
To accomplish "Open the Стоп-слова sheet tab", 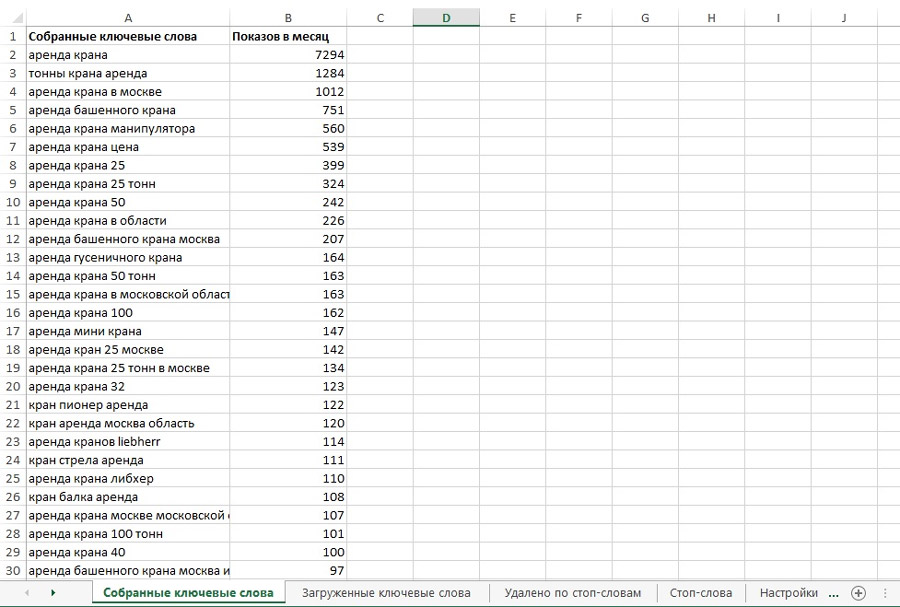I will click(701, 593).
